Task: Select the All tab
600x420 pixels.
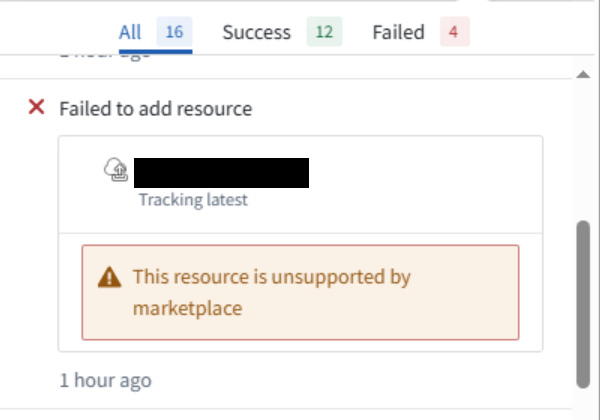Action: (155, 32)
